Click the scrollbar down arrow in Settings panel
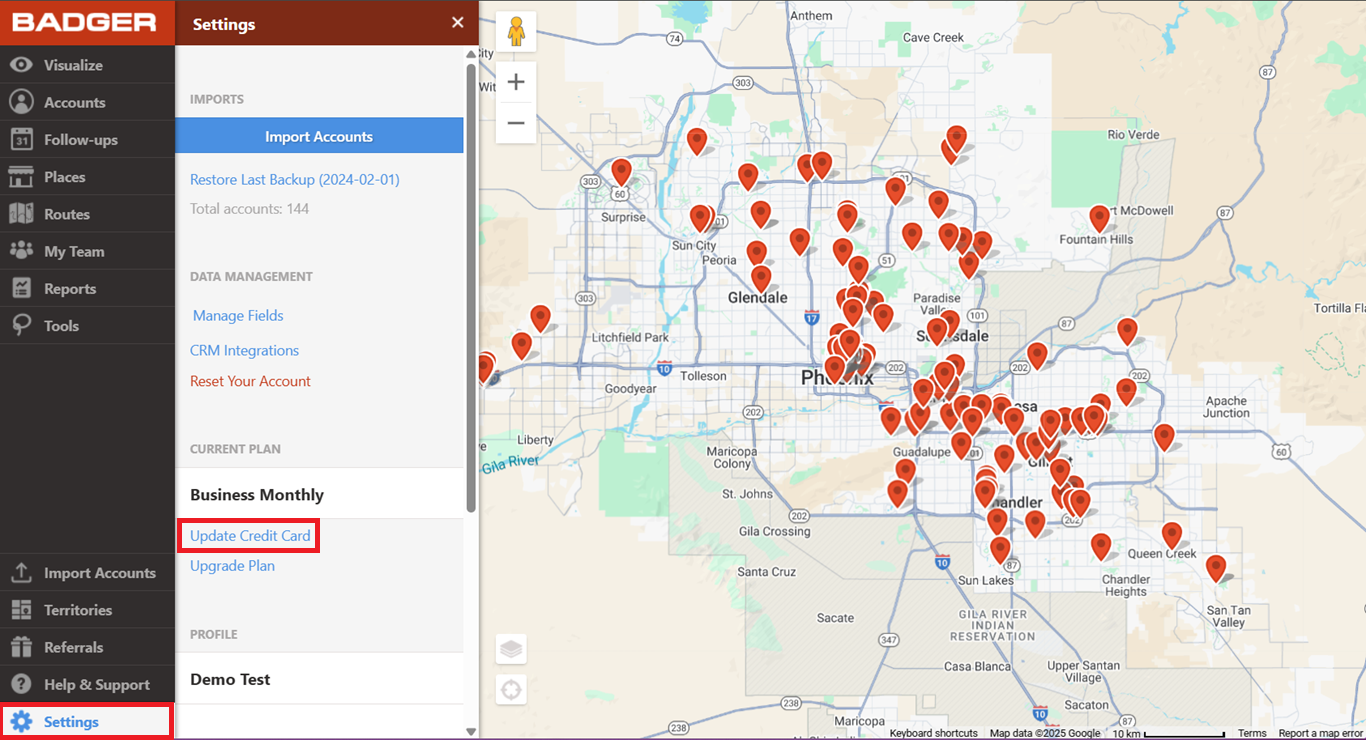The height and width of the screenshot is (740, 1366). [x=471, y=732]
